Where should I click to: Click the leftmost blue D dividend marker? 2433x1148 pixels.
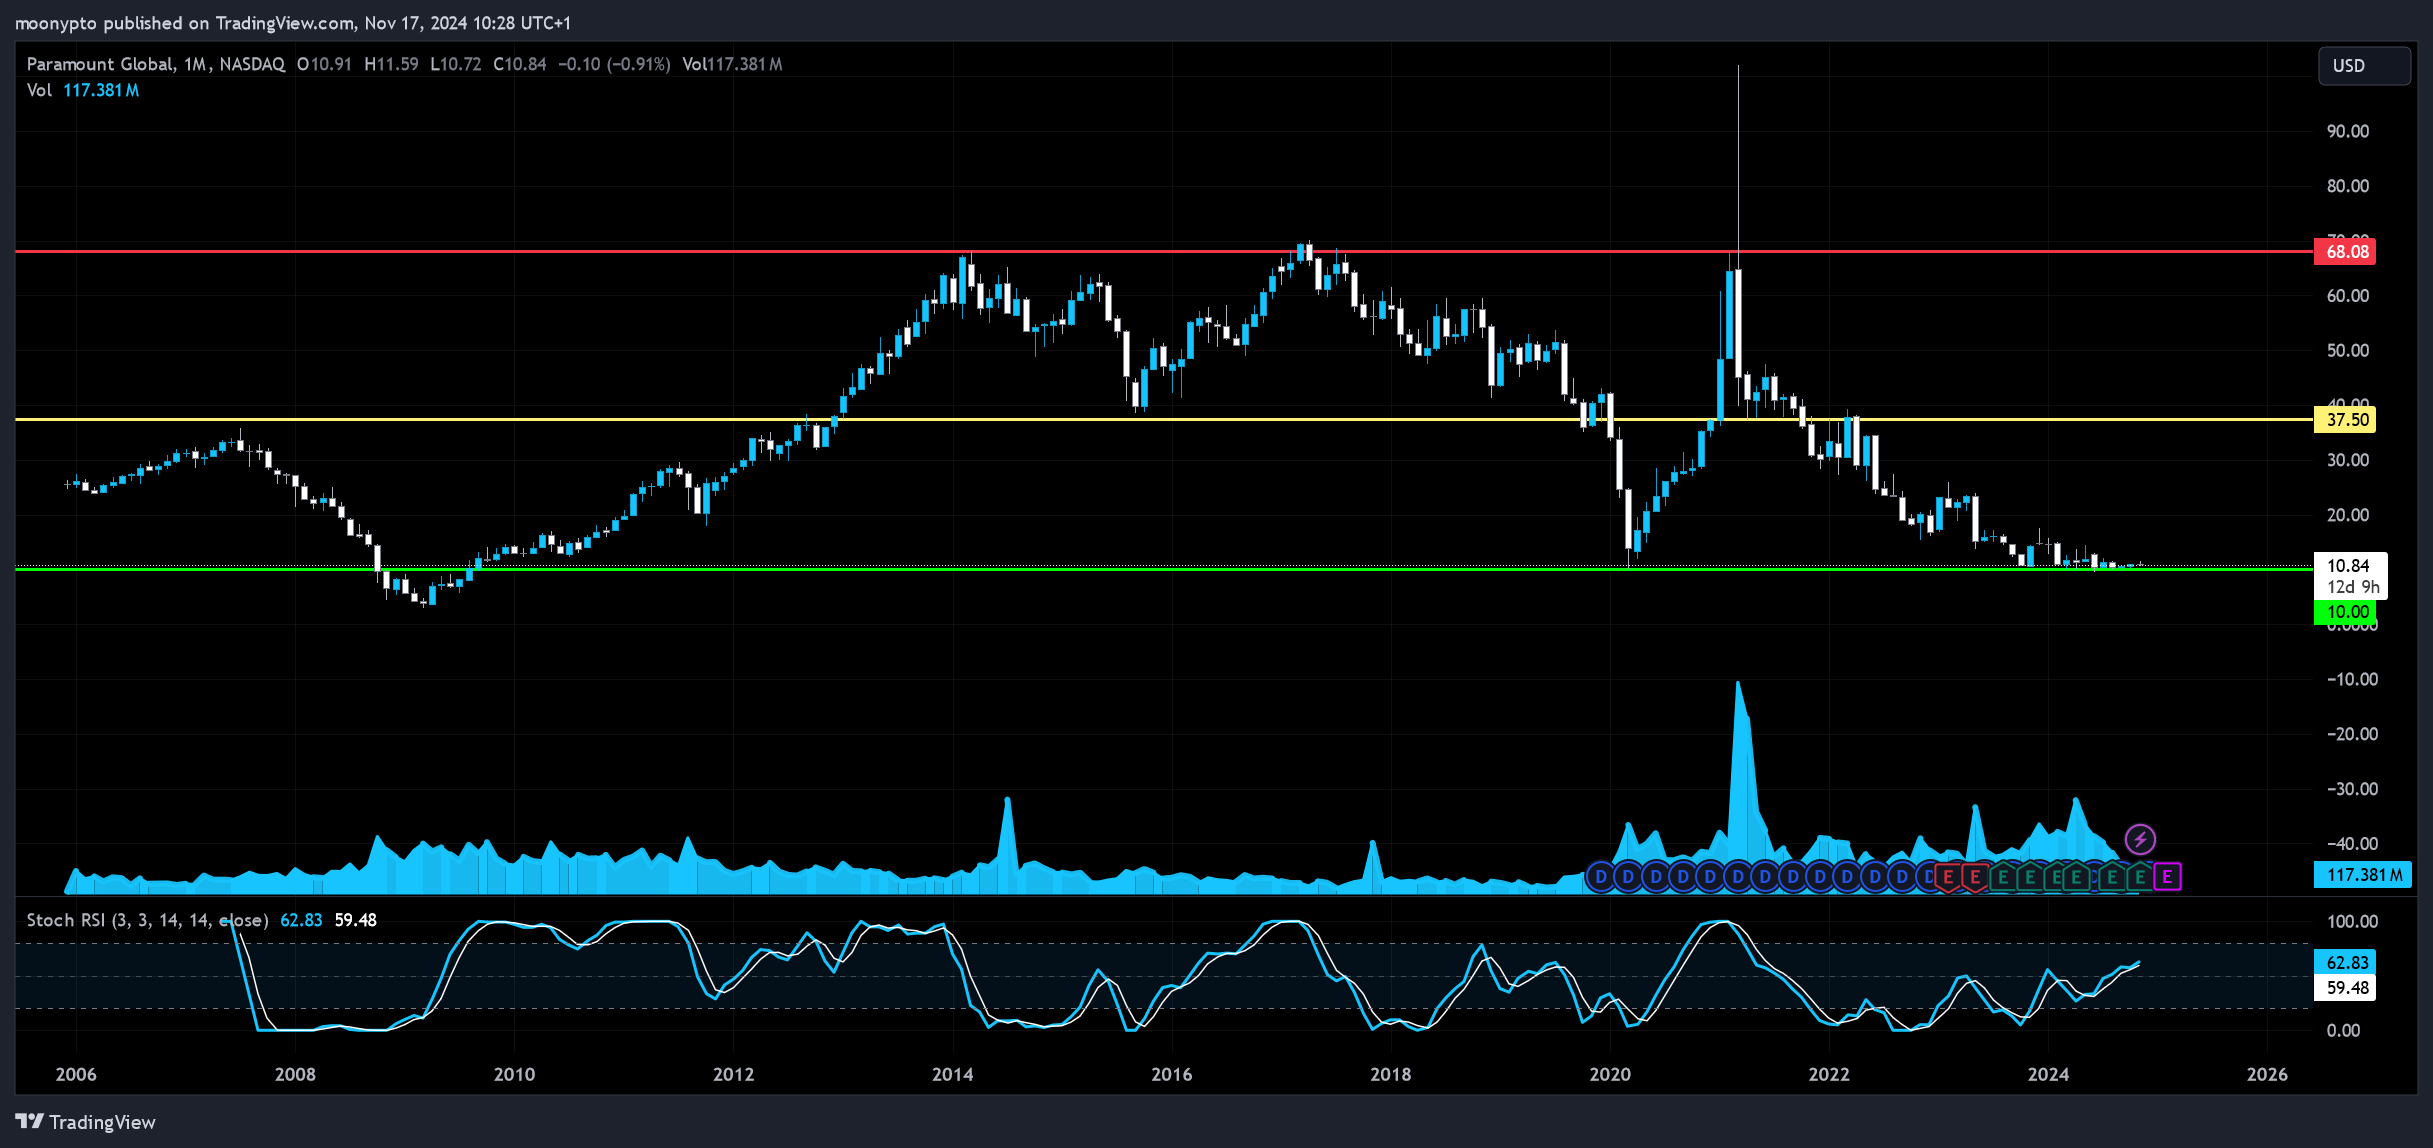(1600, 877)
